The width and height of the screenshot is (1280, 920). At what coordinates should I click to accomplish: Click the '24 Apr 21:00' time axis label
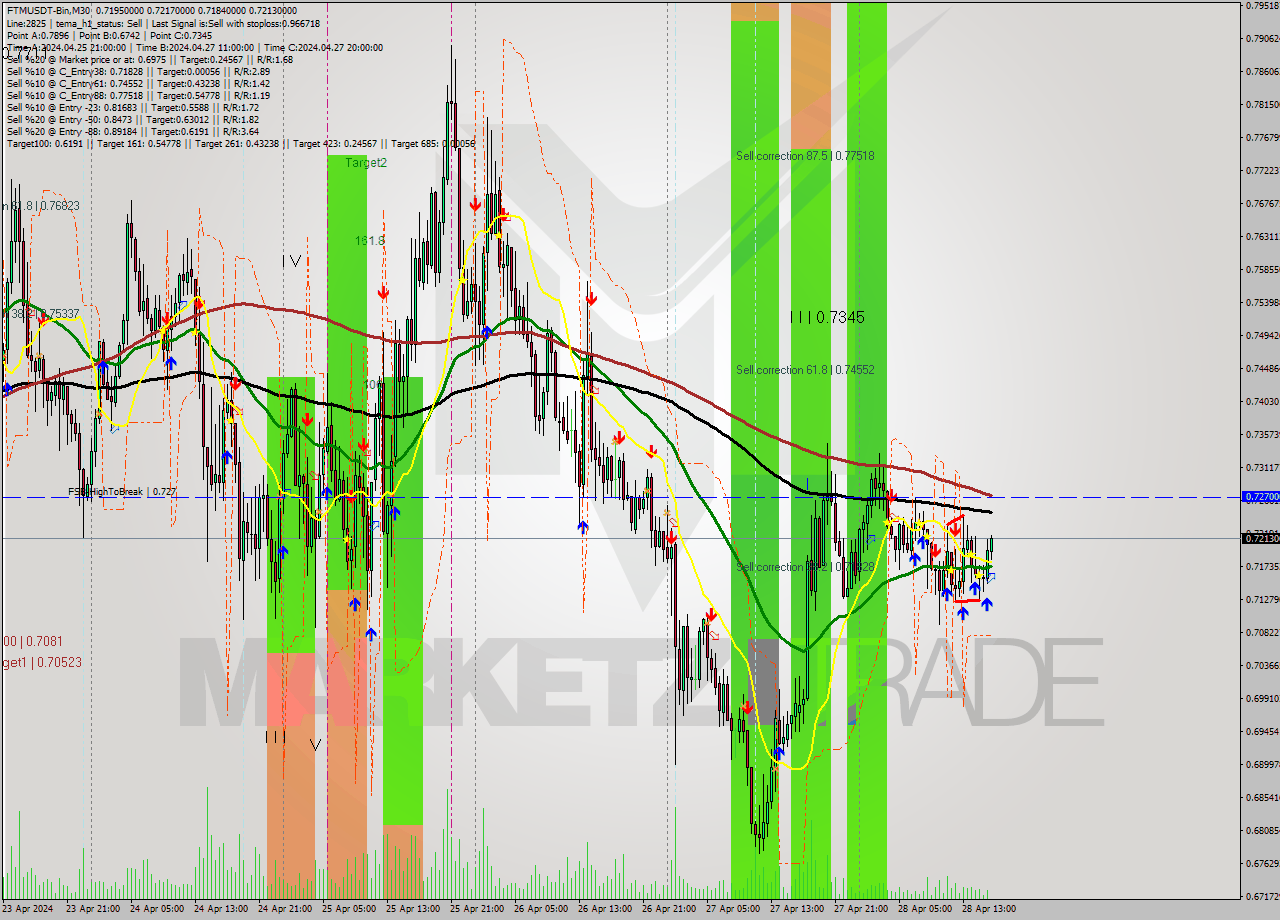point(284,909)
